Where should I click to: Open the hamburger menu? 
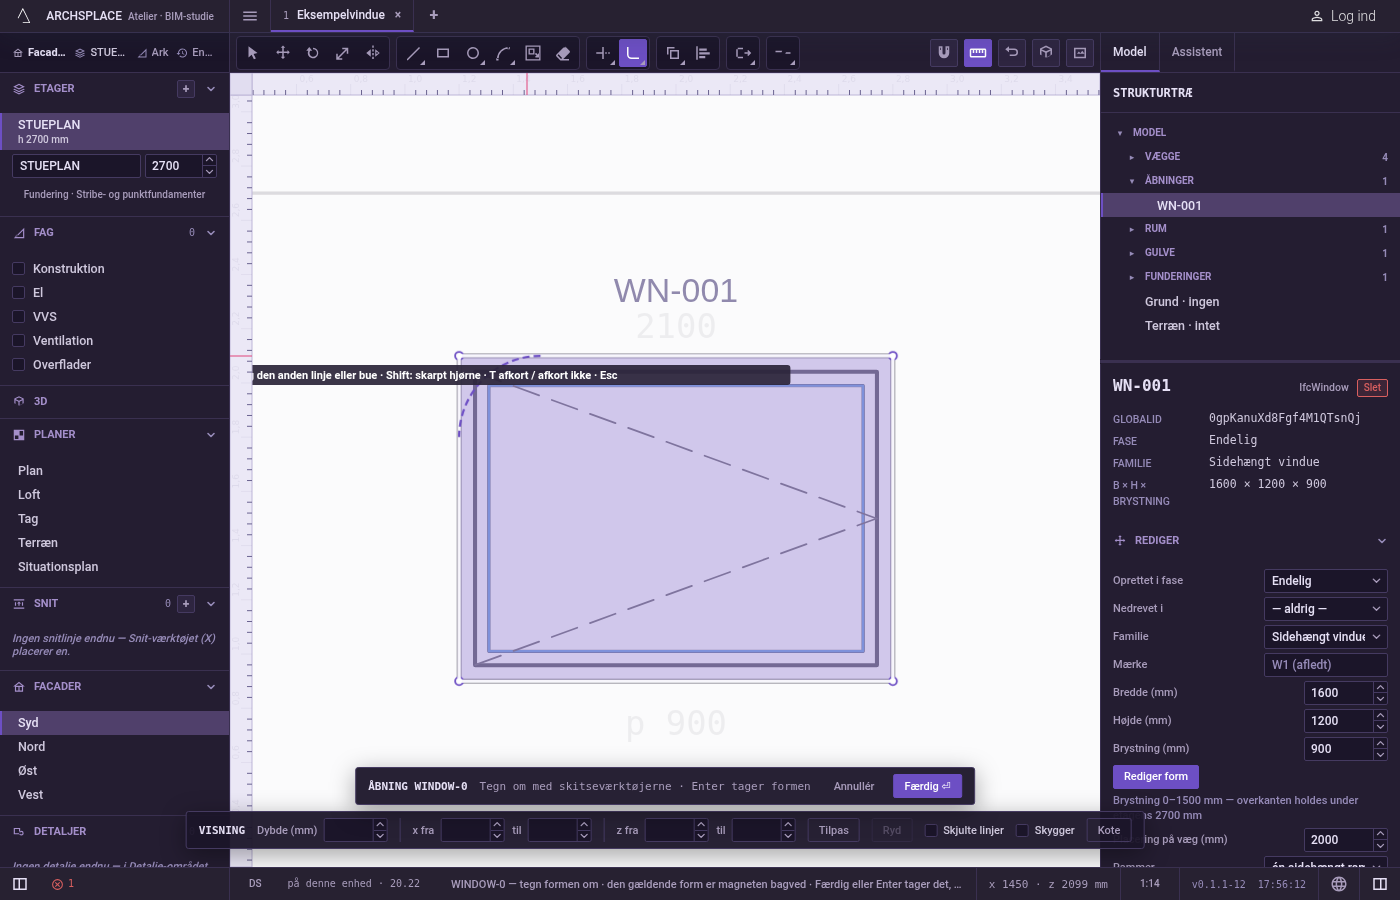coord(250,16)
